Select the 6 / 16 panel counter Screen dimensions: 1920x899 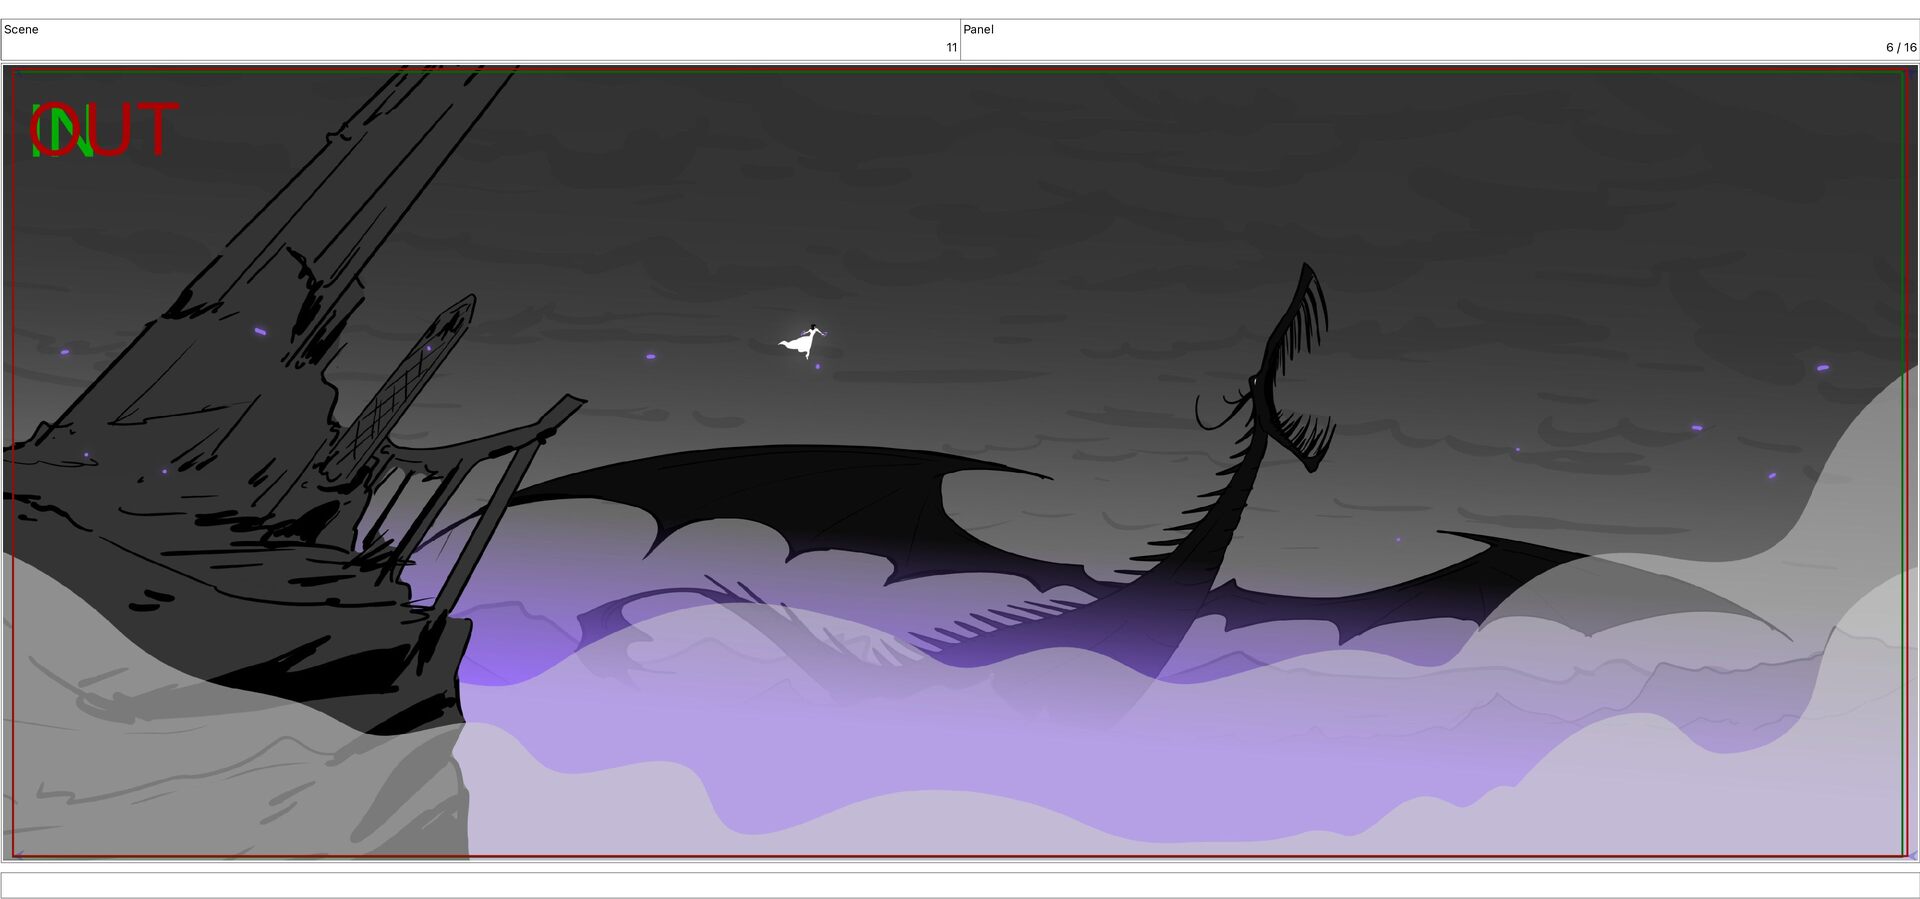1901,47
